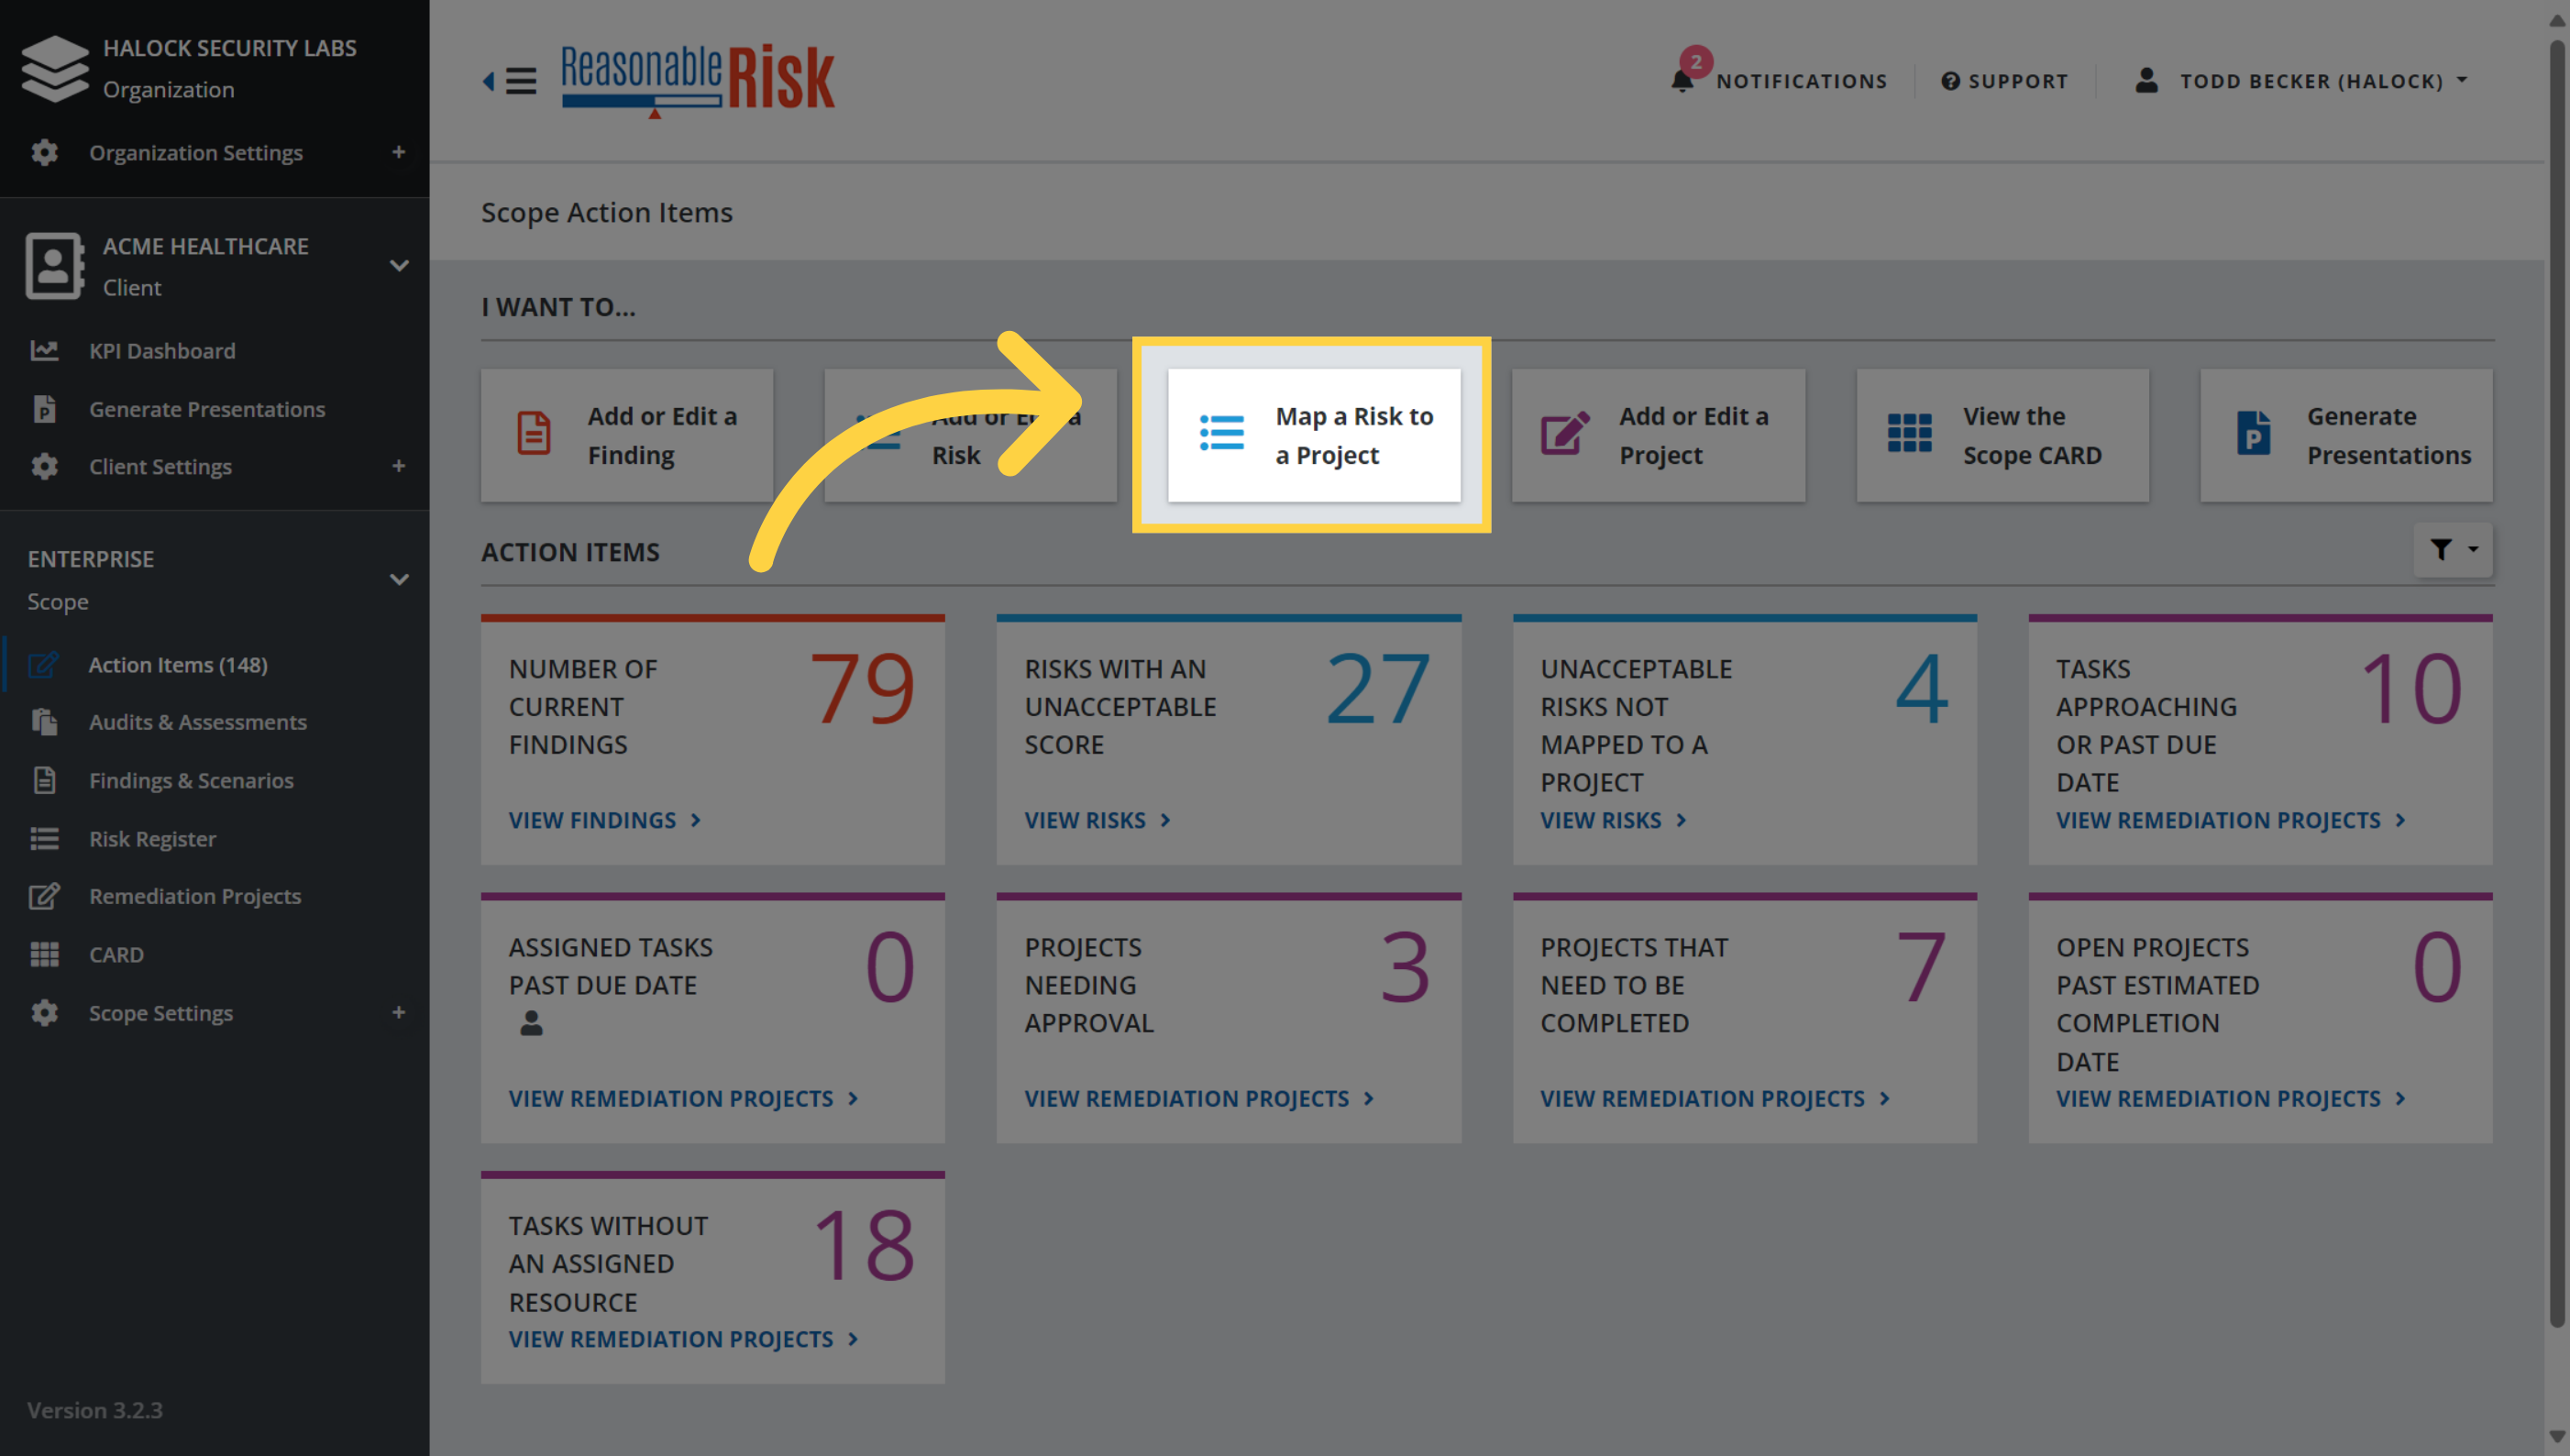The height and width of the screenshot is (1456, 2570).
Task: Expand Client Settings with the plus sign
Action: click(x=398, y=466)
